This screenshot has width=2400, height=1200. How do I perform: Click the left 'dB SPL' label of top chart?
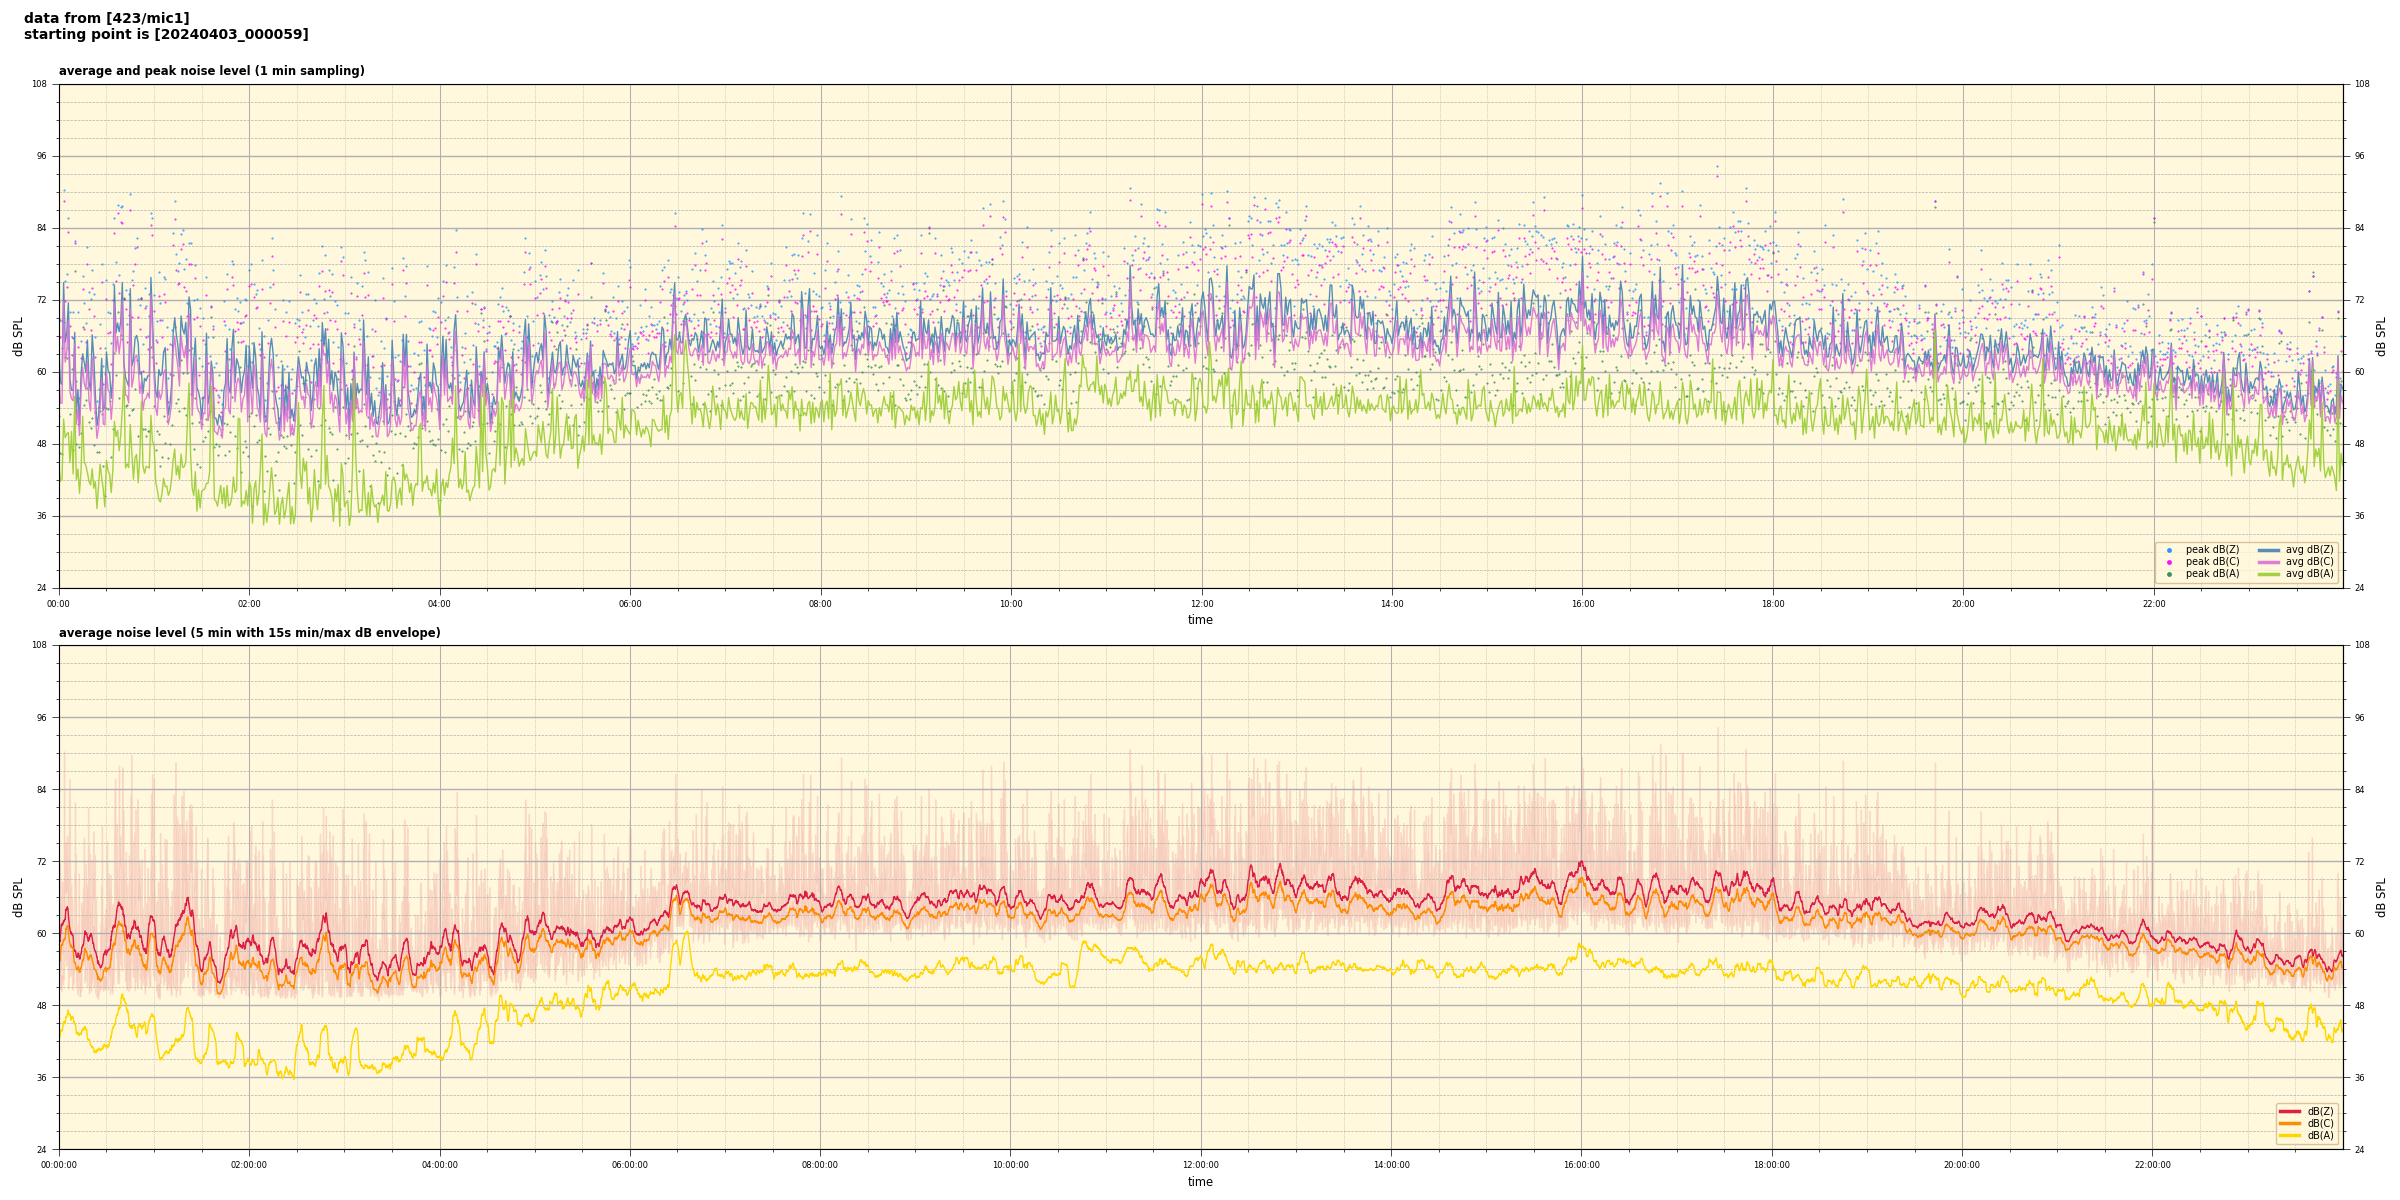click(18, 336)
